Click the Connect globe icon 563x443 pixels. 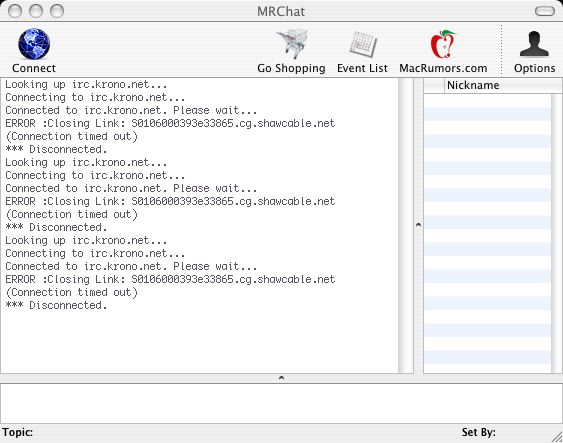click(34, 44)
